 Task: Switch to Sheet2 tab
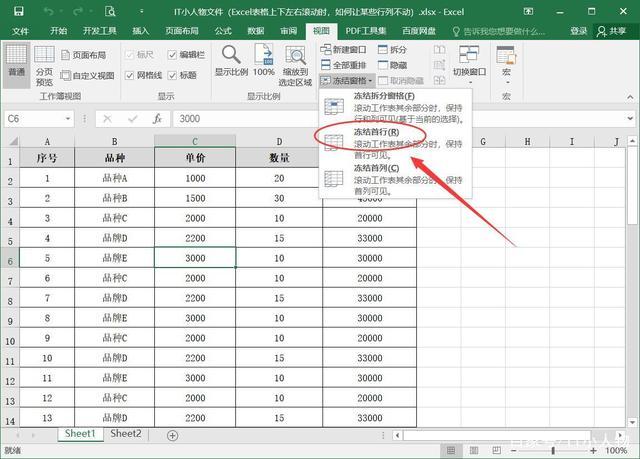126,434
